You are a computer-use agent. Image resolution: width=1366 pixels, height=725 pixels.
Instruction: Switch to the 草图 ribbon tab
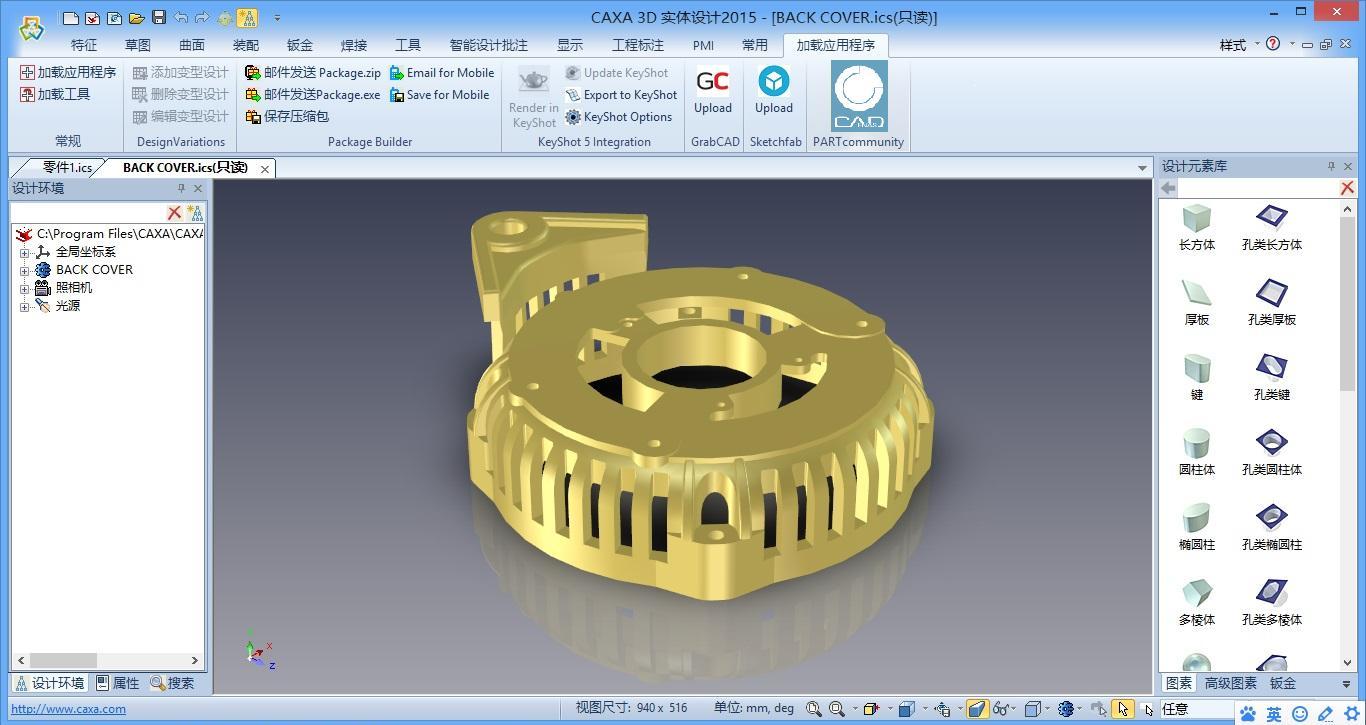[138, 45]
